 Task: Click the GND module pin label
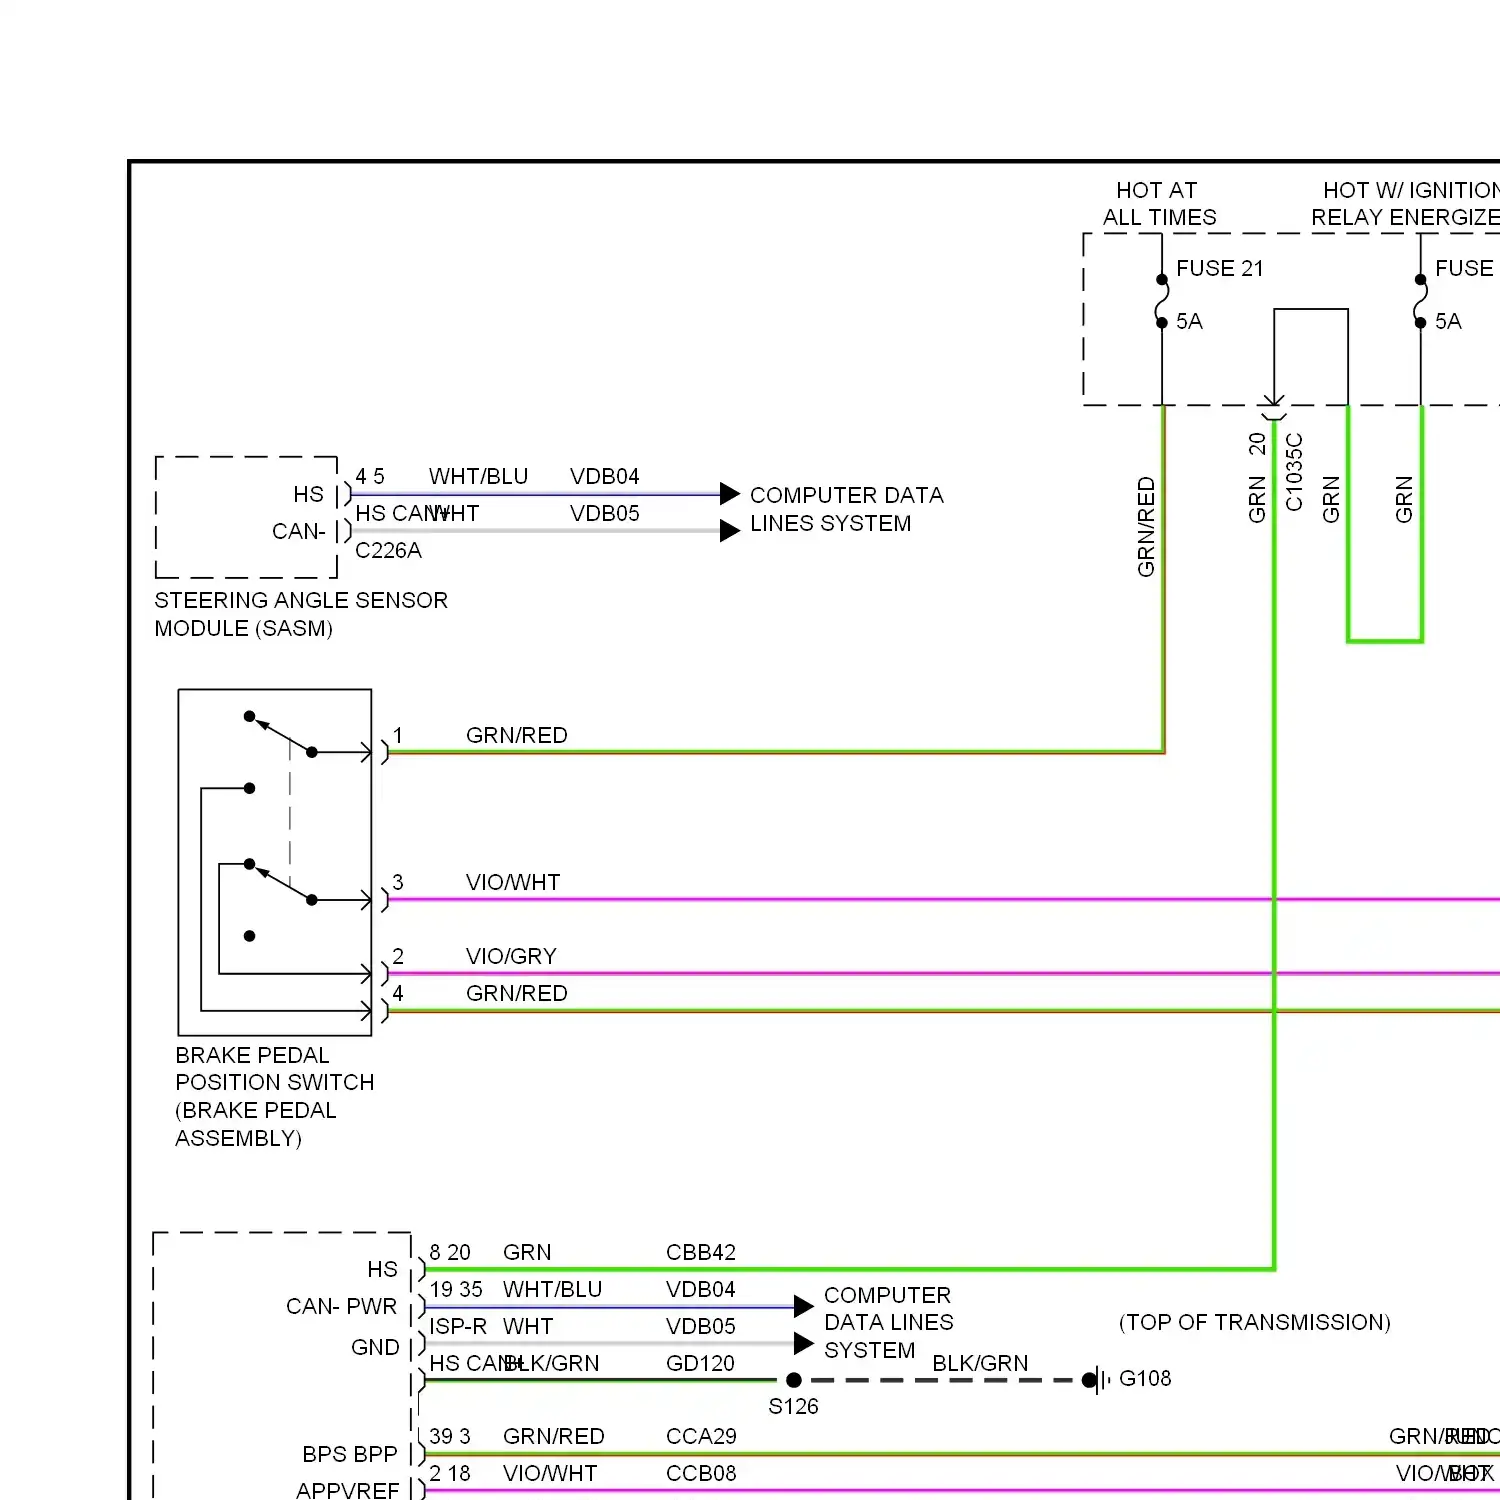[x=375, y=1347]
